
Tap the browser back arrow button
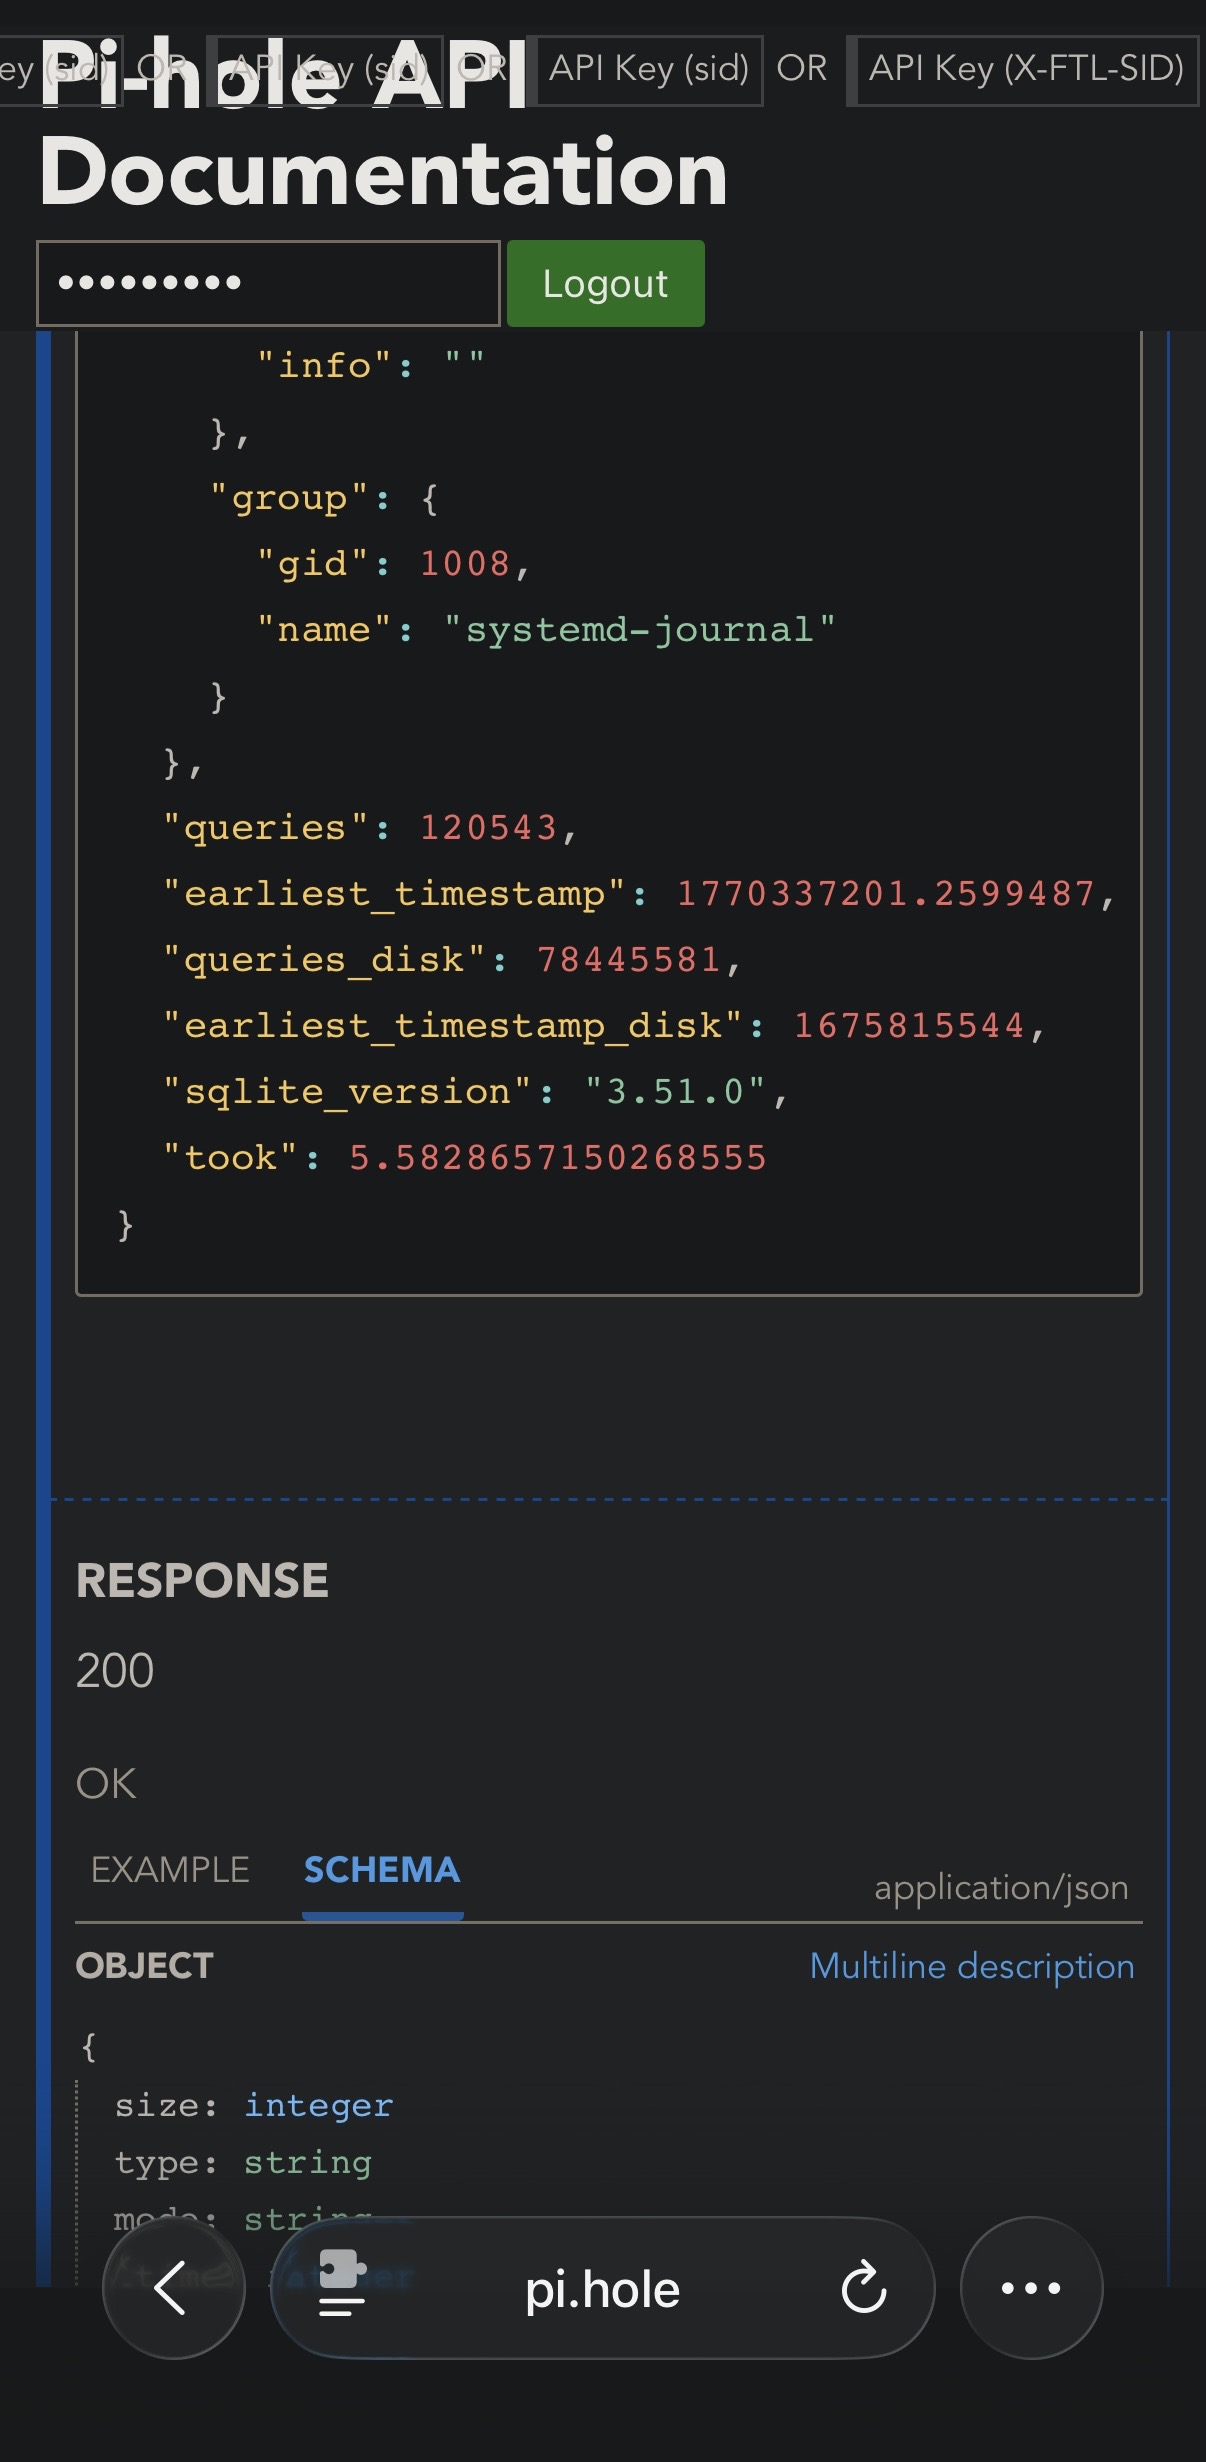173,2288
